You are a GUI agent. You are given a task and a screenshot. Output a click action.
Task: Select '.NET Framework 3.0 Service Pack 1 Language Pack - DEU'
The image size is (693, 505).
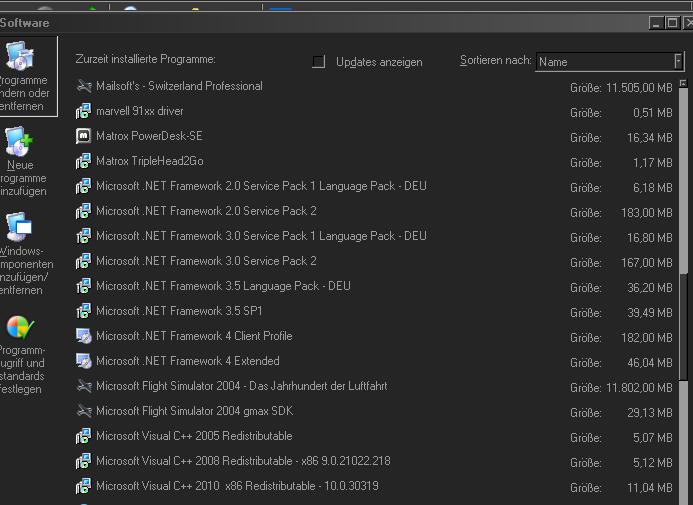point(262,236)
